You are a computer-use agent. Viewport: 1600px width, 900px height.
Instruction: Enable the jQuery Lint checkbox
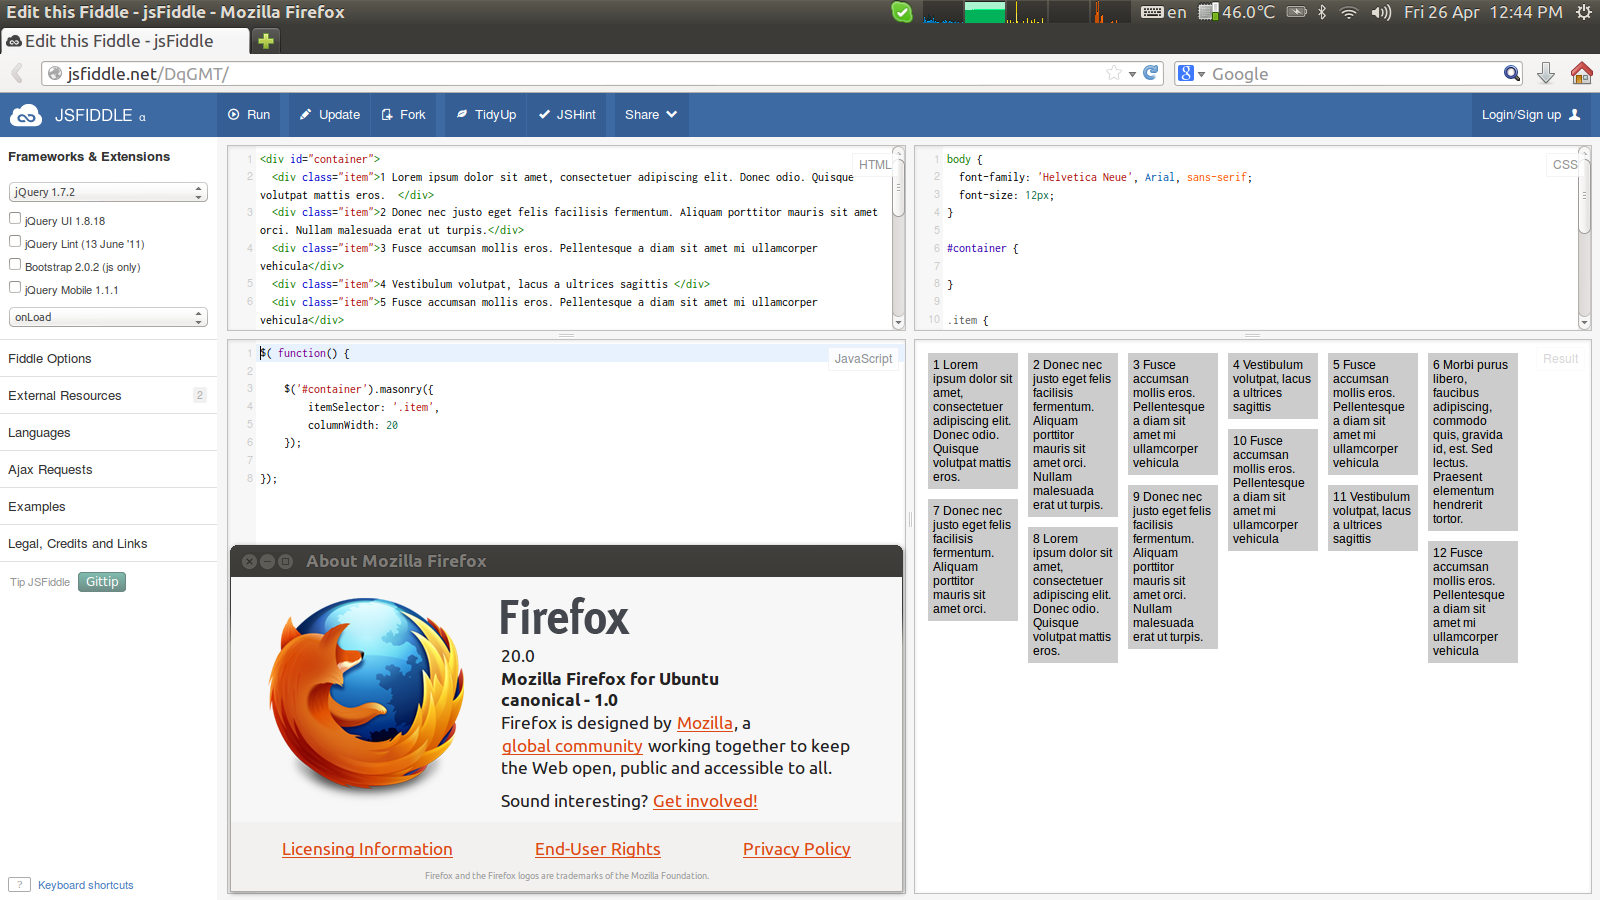15,241
